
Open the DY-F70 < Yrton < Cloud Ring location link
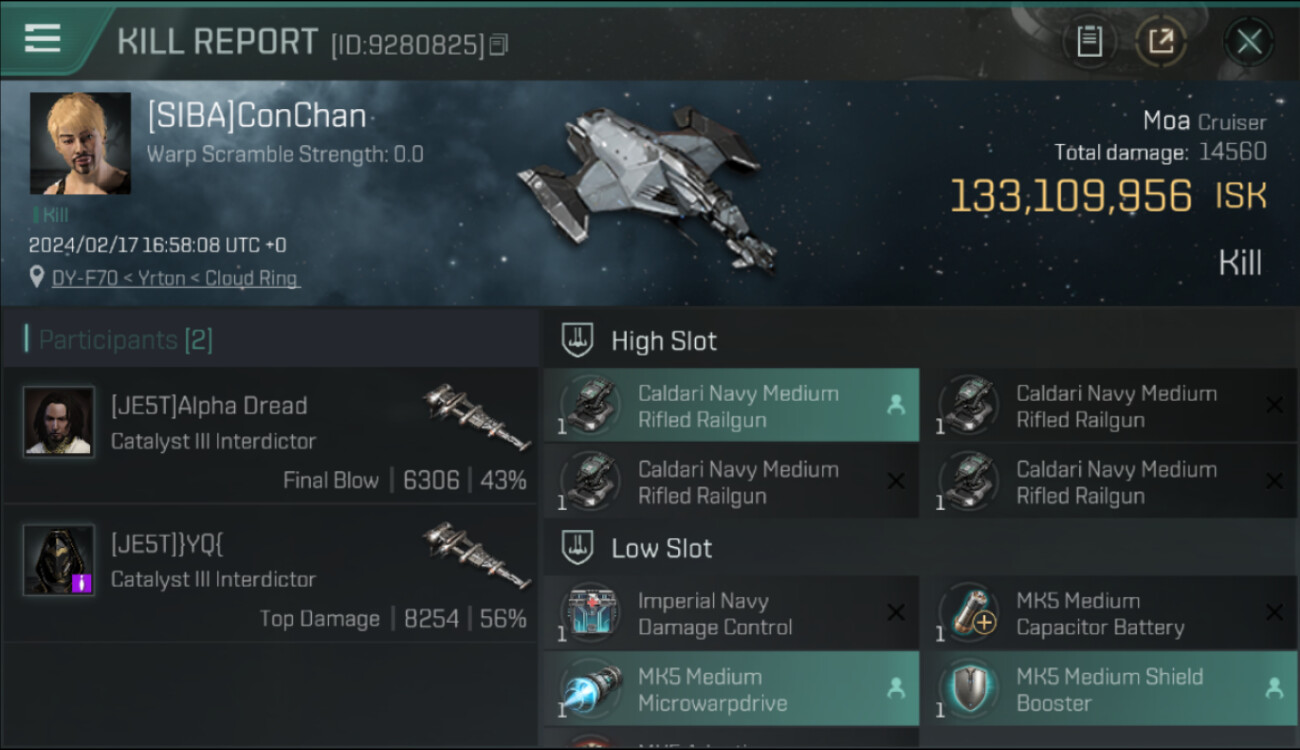click(x=175, y=278)
